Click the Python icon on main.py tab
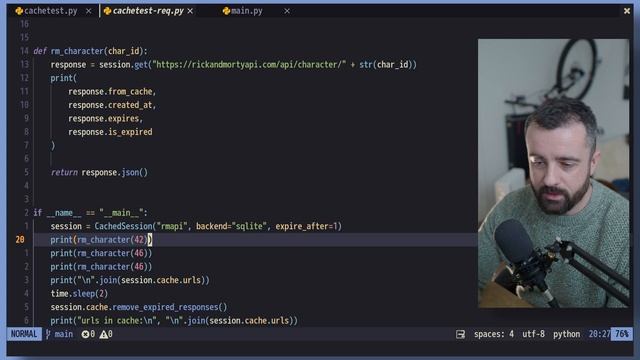This screenshot has height=360, width=640. (x=226, y=11)
